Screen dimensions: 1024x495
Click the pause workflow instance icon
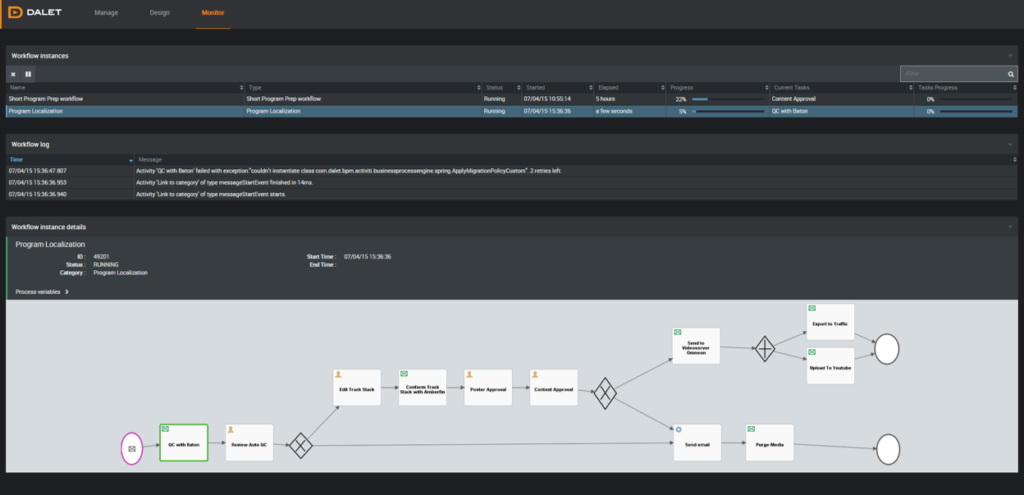pos(28,74)
